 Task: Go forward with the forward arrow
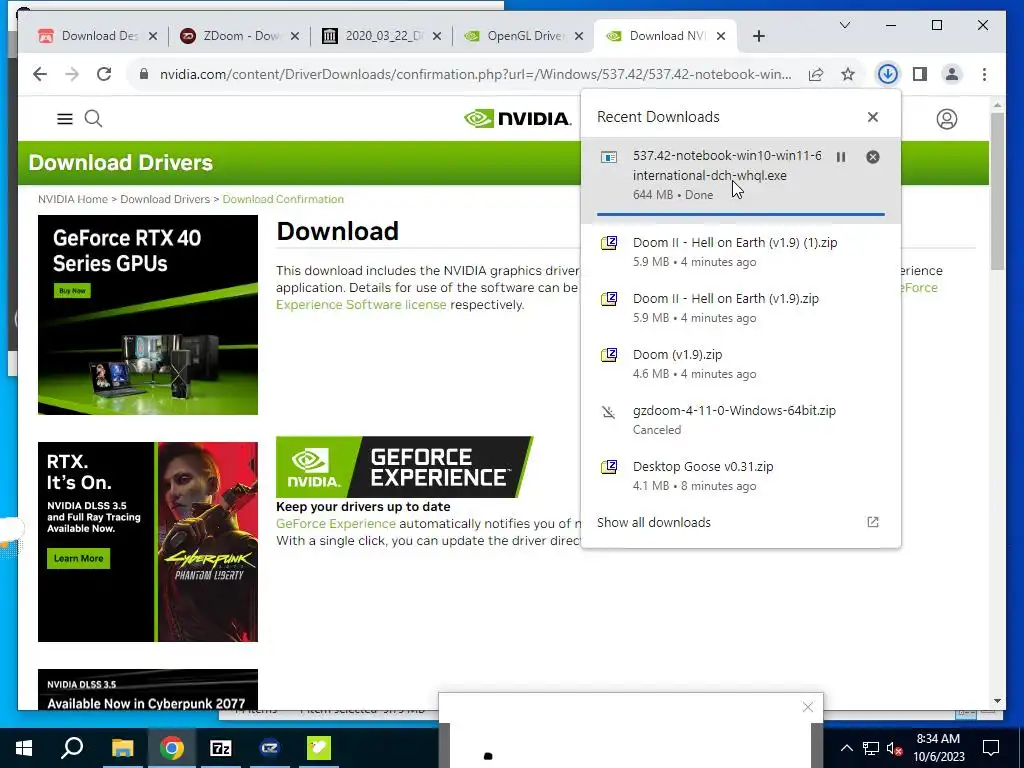coord(72,74)
